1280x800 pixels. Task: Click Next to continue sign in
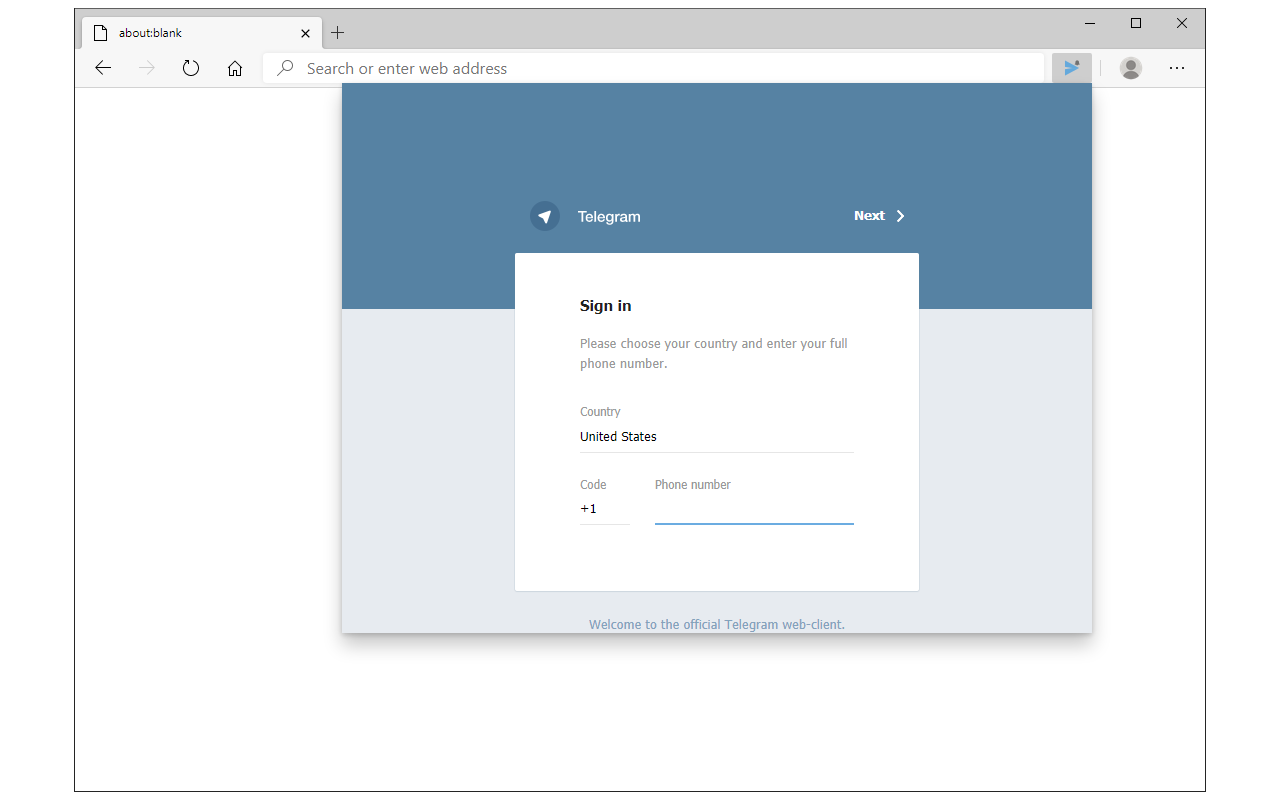point(879,216)
